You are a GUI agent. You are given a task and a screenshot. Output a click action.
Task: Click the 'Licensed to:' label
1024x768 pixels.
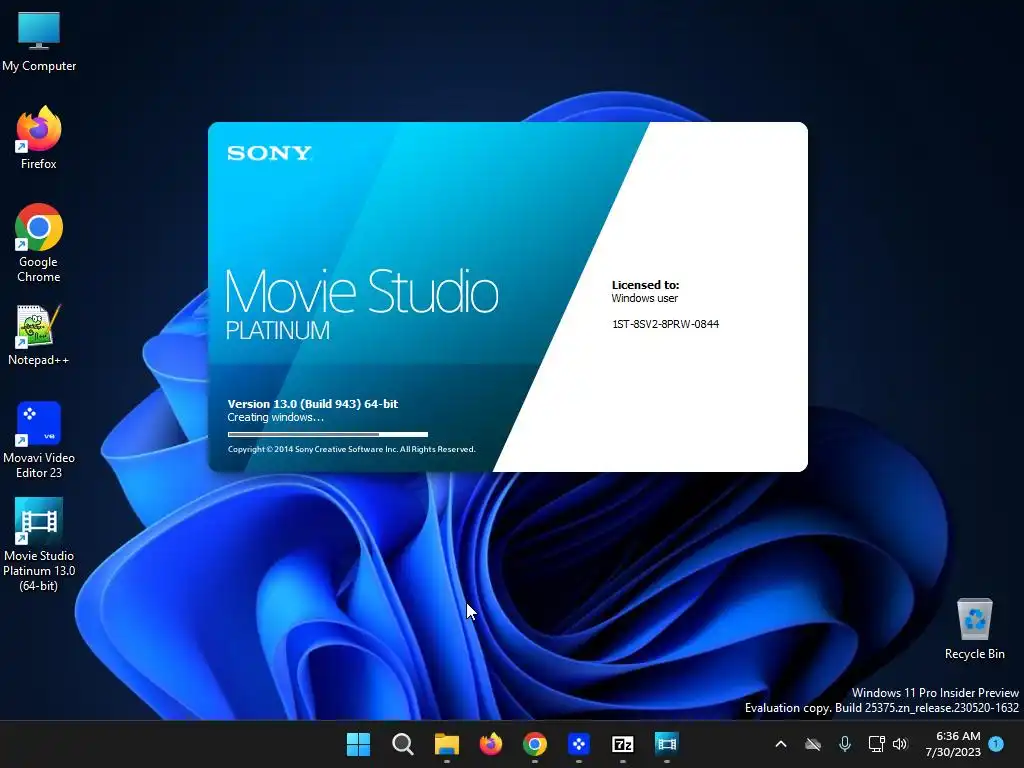click(645, 285)
